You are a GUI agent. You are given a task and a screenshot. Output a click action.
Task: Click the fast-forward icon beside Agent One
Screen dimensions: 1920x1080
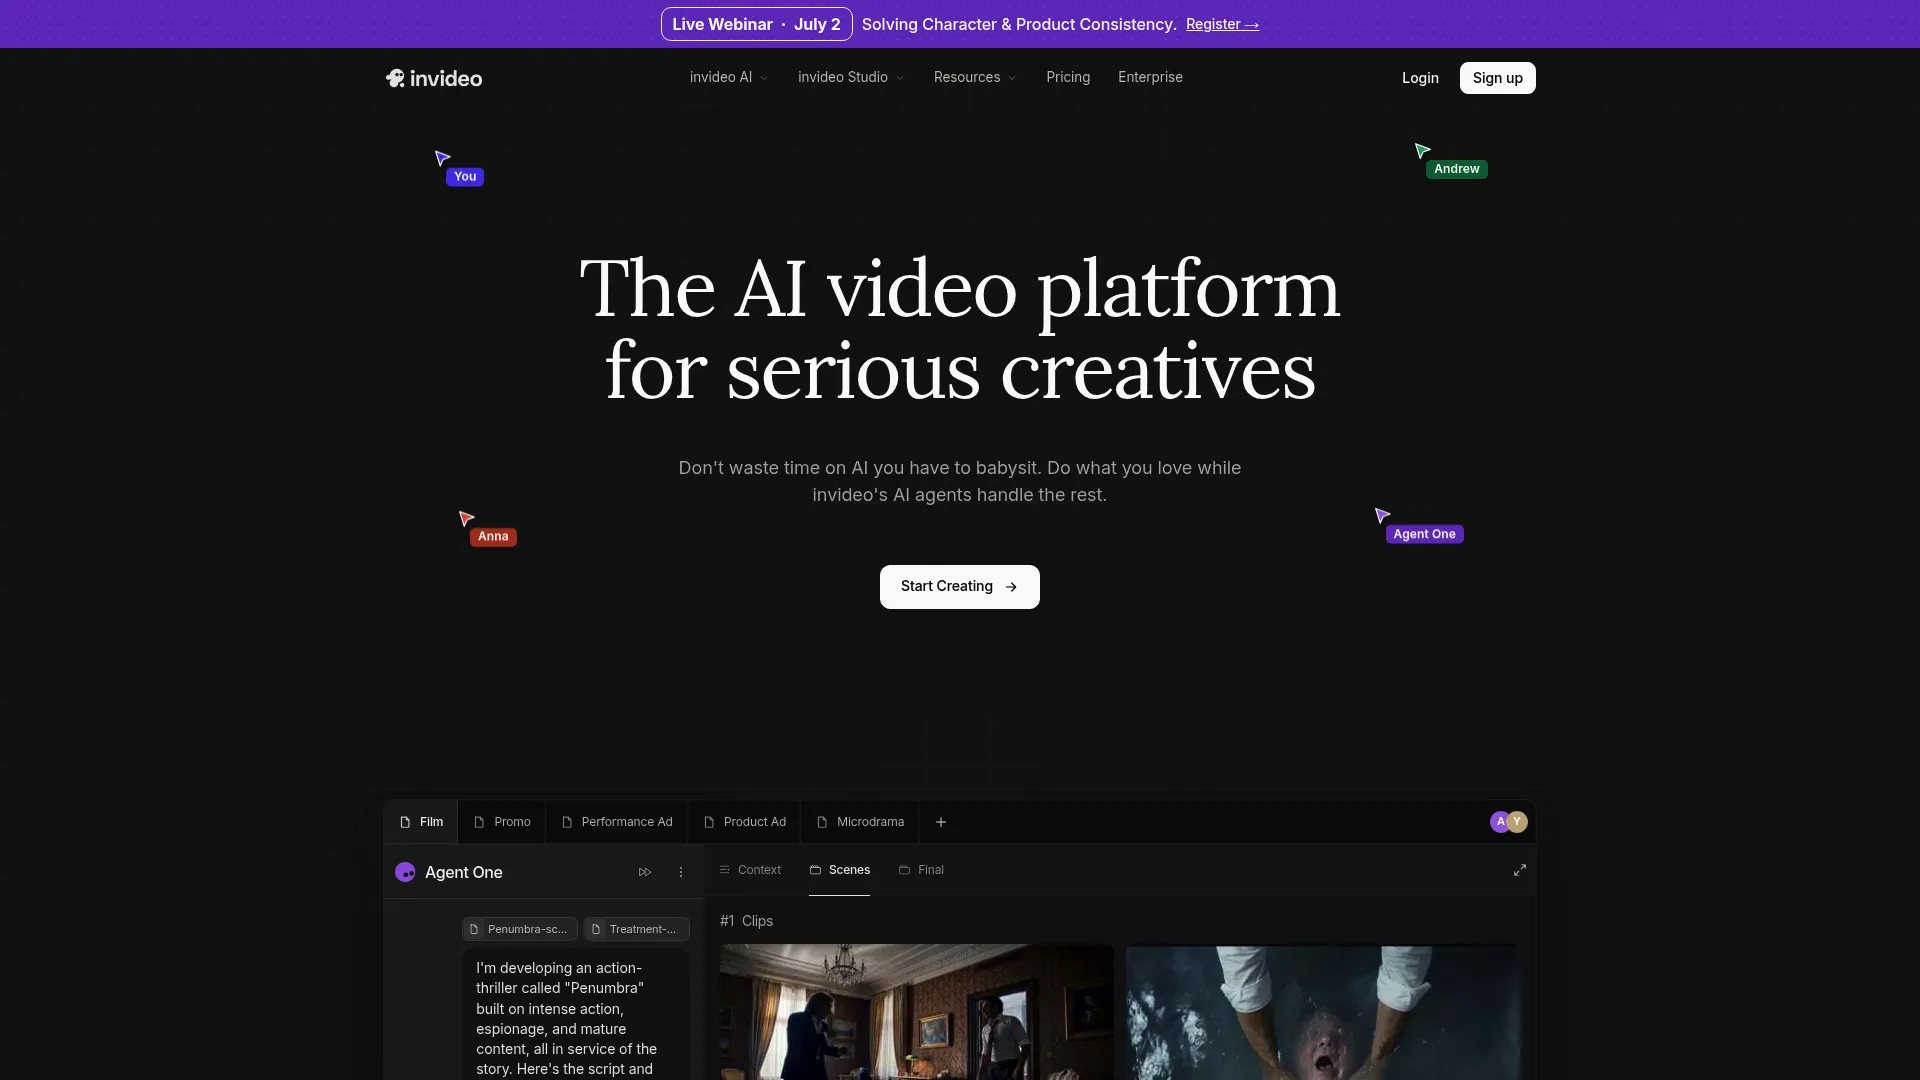645,872
